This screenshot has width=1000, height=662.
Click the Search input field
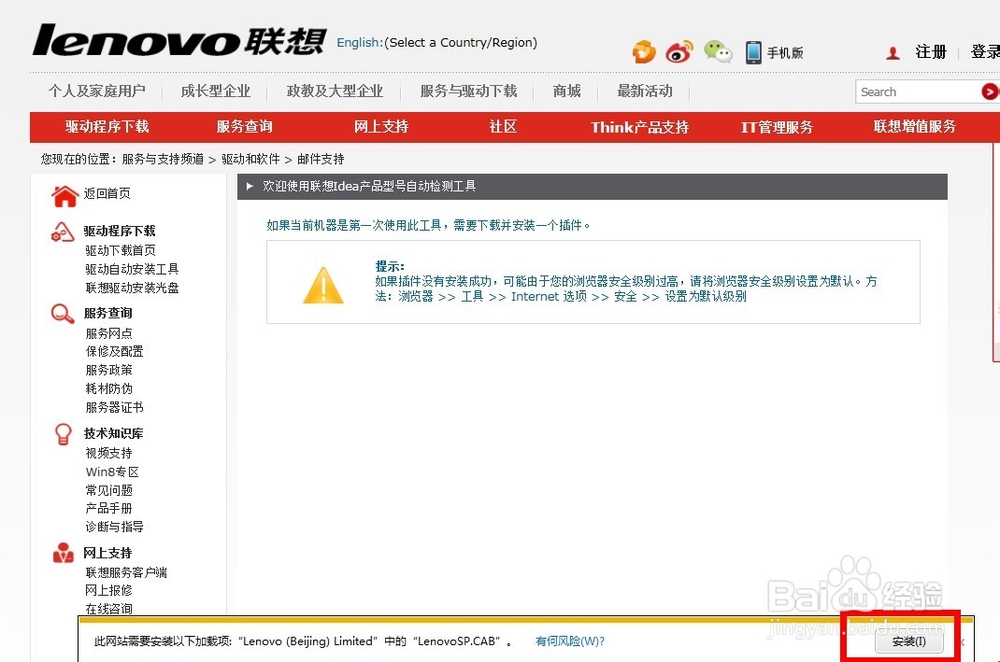(x=918, y=92)
